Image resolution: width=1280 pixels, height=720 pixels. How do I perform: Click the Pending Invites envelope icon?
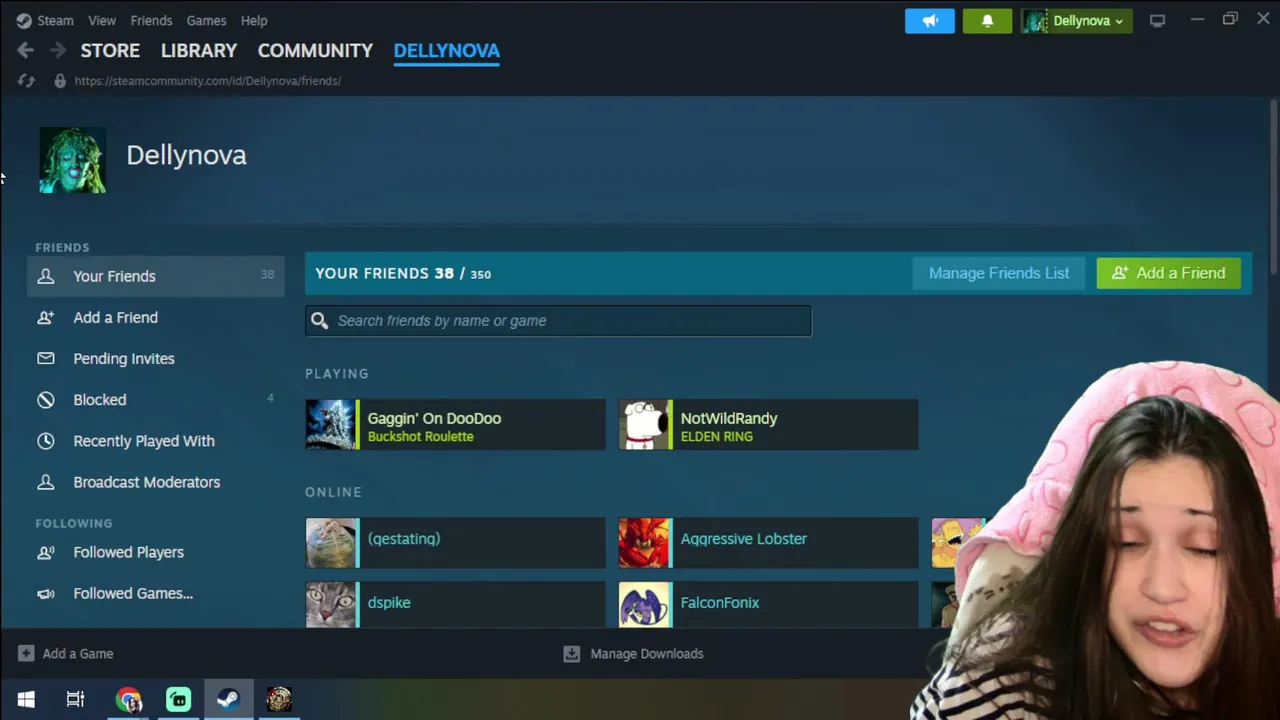click(46, 358)
